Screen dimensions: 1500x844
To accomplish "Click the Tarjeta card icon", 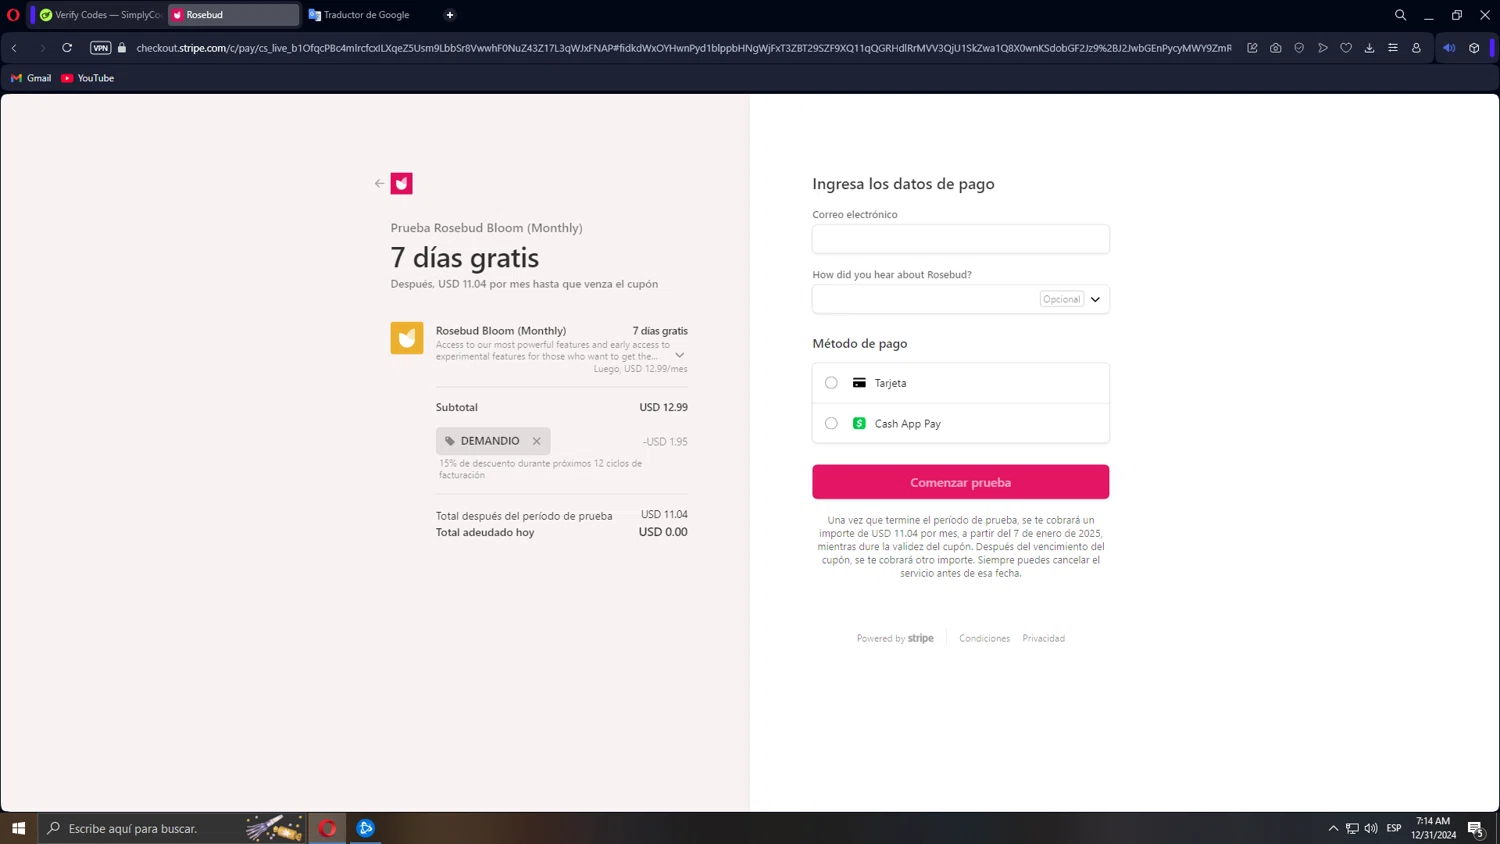I will tap(859, 383).
